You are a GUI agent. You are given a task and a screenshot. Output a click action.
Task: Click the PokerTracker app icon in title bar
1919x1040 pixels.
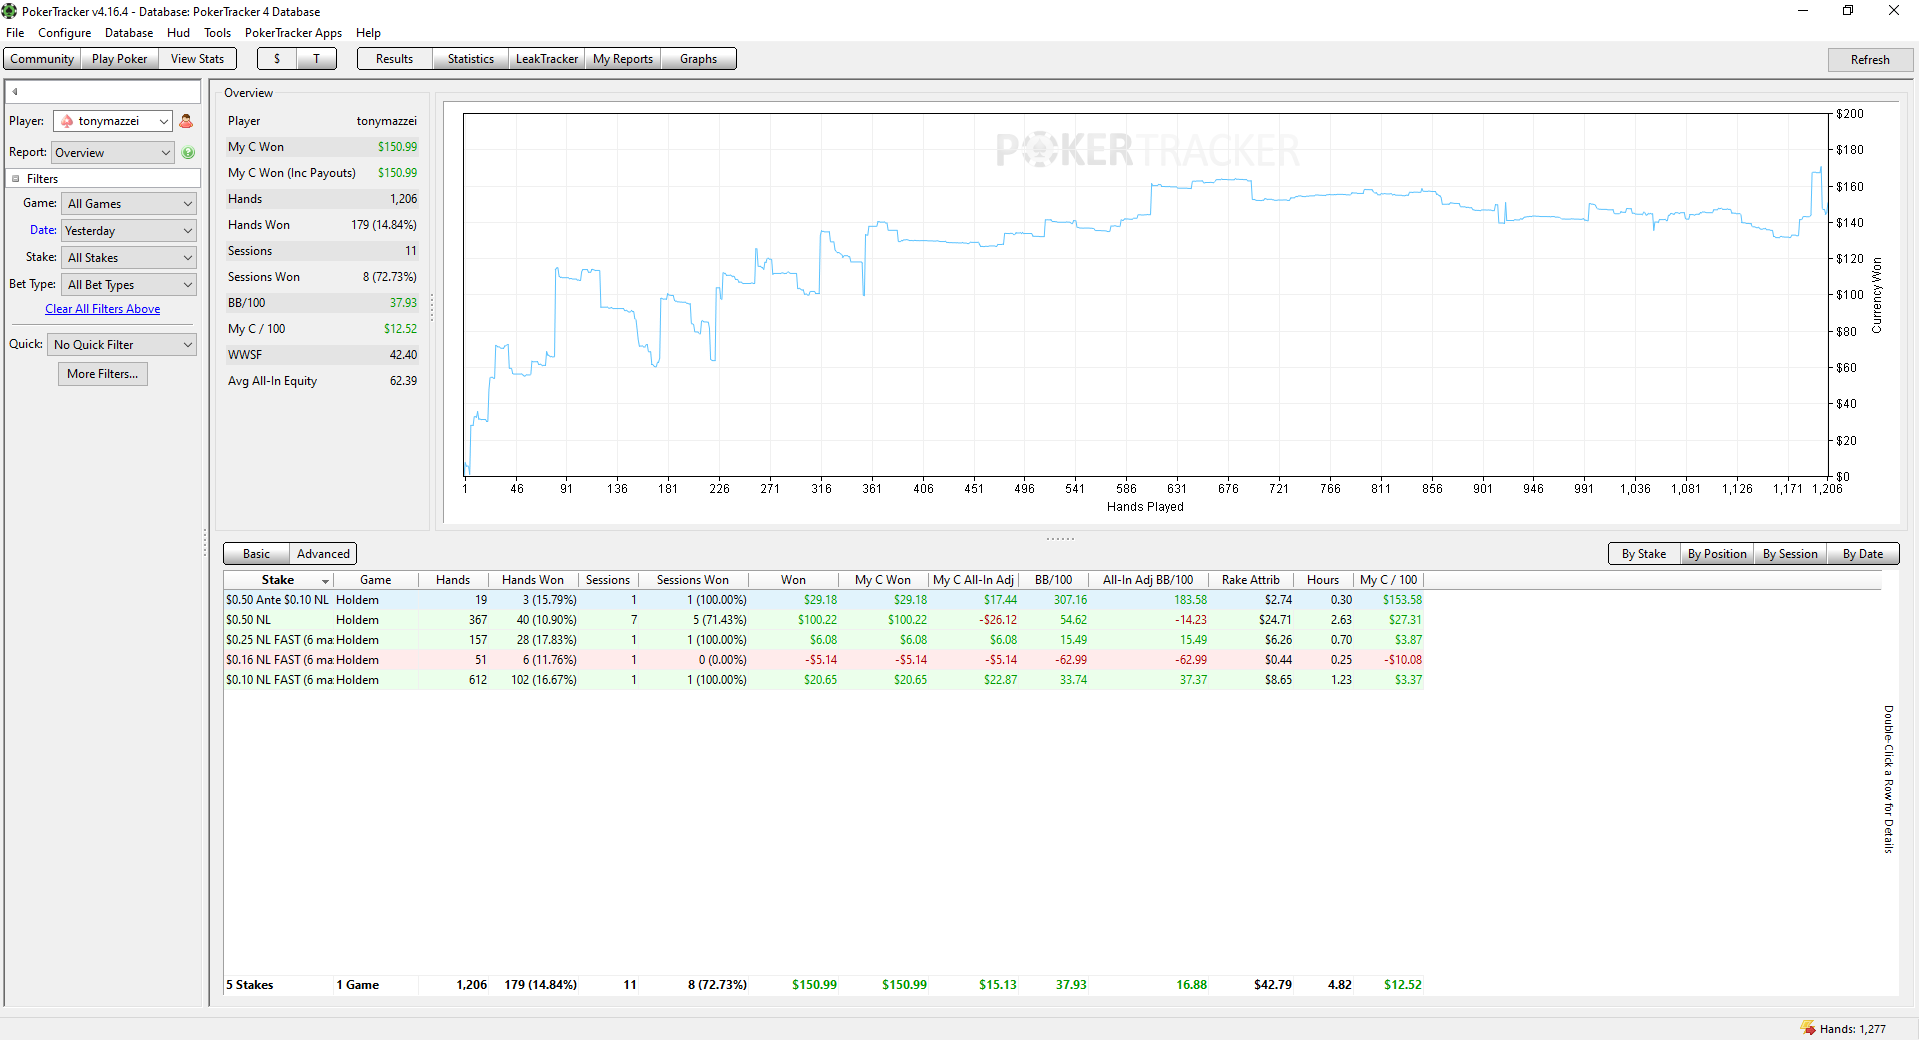(9, 11)
